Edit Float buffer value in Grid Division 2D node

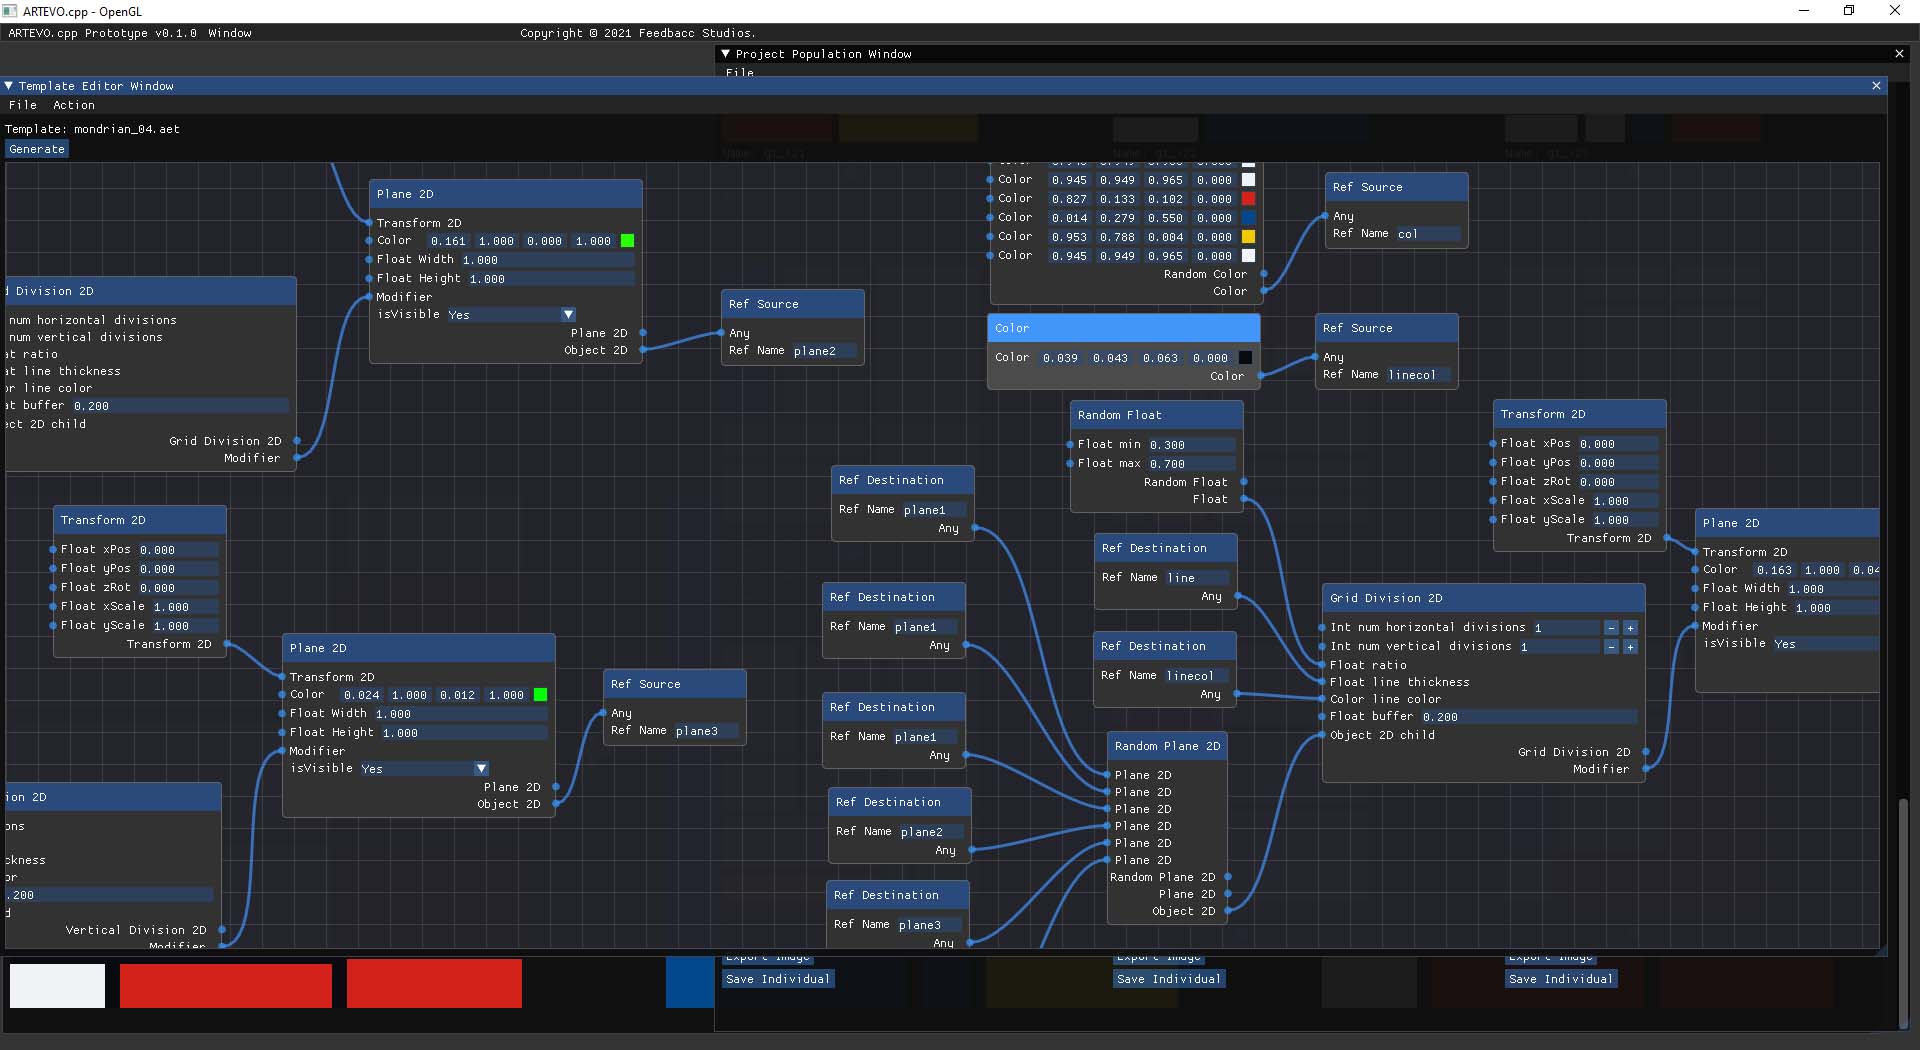click(1528, 717)
